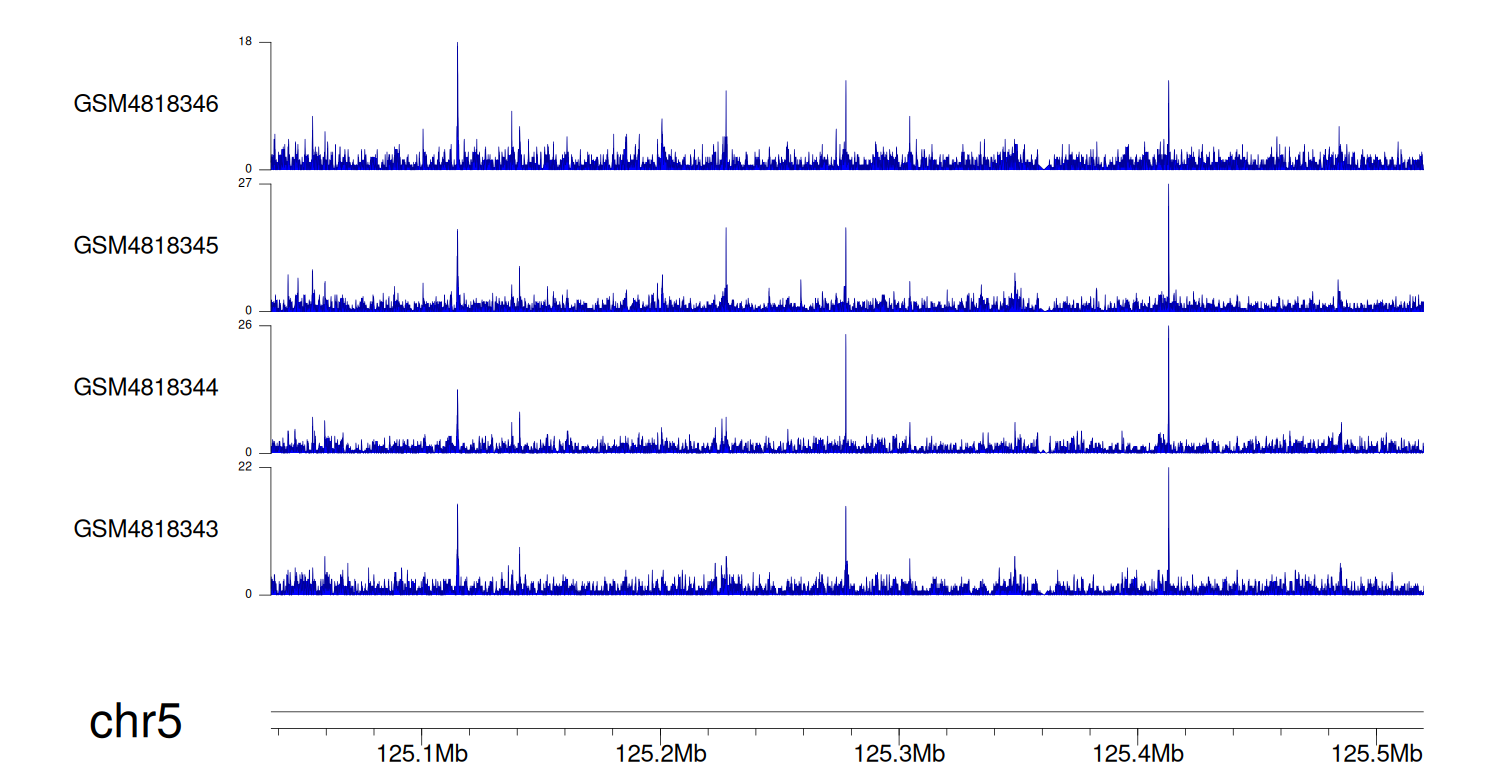Click the horizontal chromosome line above the axis
Screen dimensions: 1500x780
(846, 712)
